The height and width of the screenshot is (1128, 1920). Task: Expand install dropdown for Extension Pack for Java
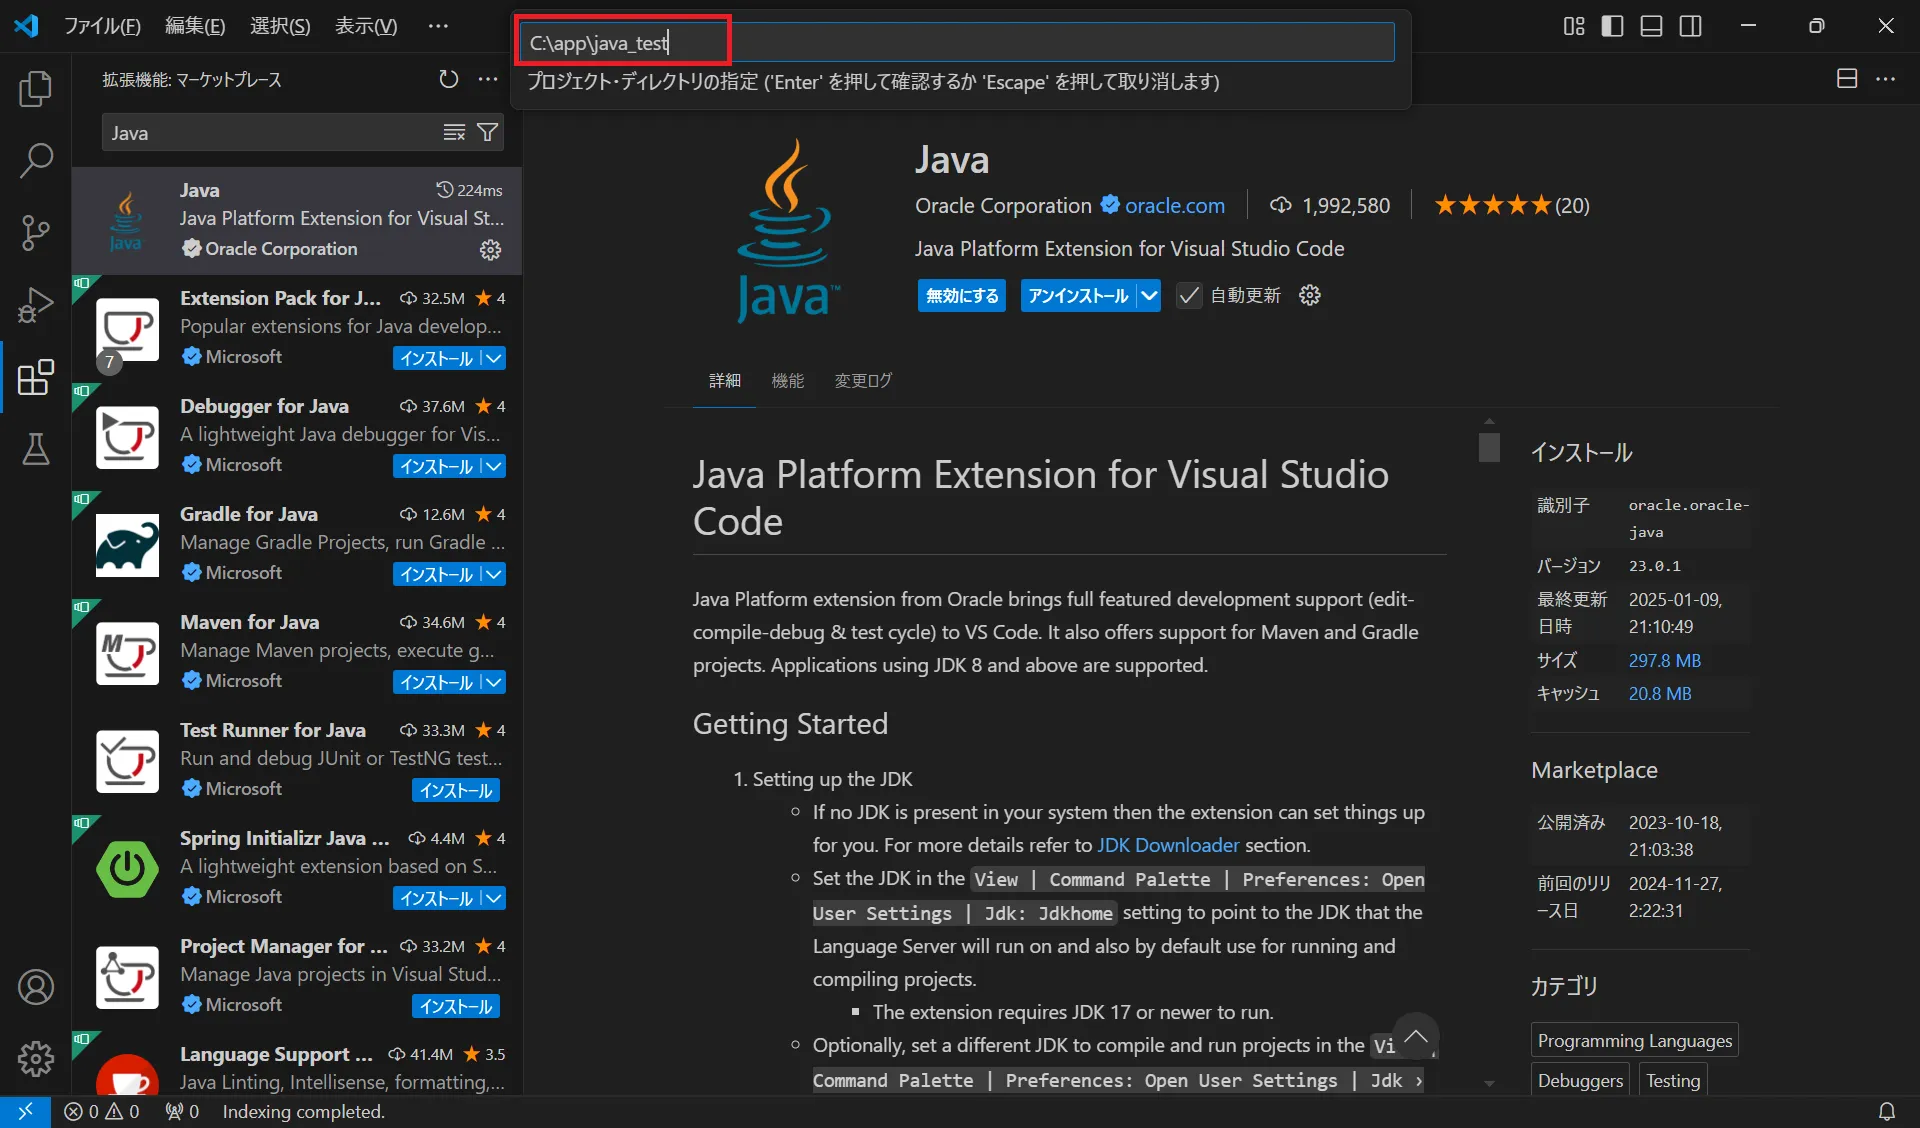[493, 358]
